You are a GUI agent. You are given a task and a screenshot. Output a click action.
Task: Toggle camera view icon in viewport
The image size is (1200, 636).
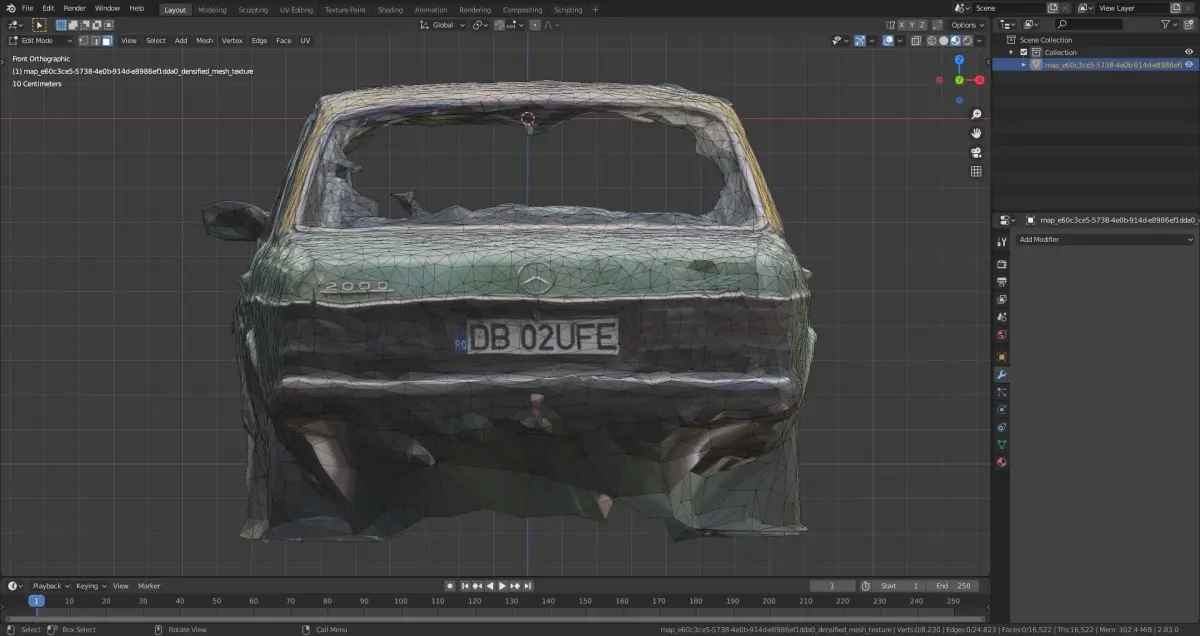pyautogui.click(x=976, y=152)
